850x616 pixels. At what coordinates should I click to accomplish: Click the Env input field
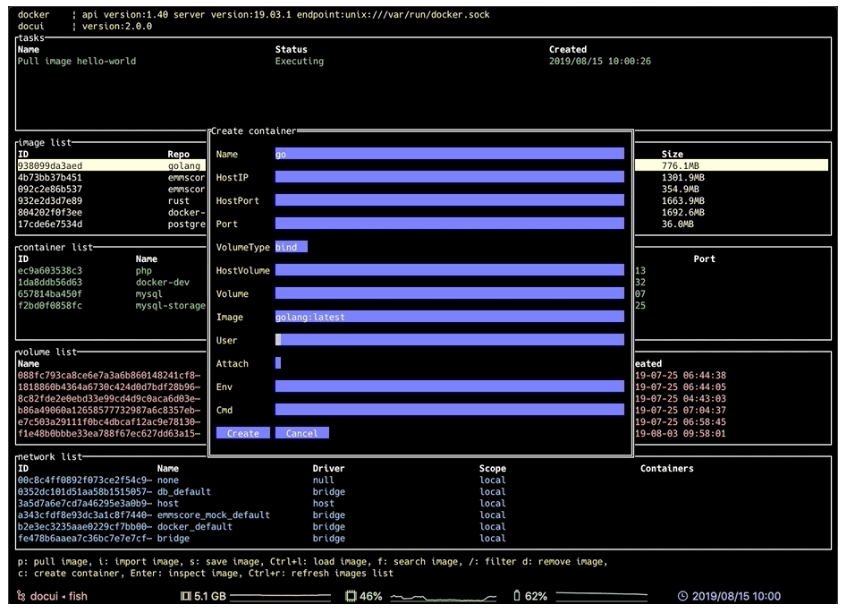click(x=449, y=386)
